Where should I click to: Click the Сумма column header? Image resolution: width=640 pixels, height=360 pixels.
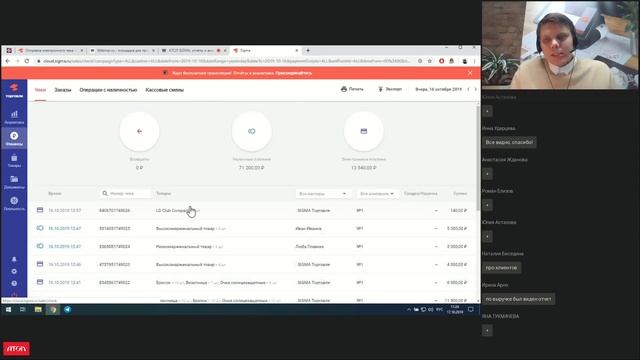(x=460, y=193)
